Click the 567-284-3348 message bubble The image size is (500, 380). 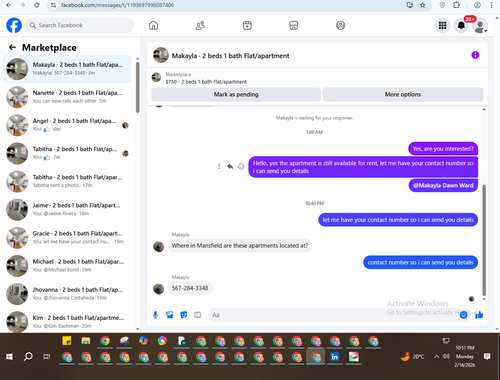coord(190,288)
